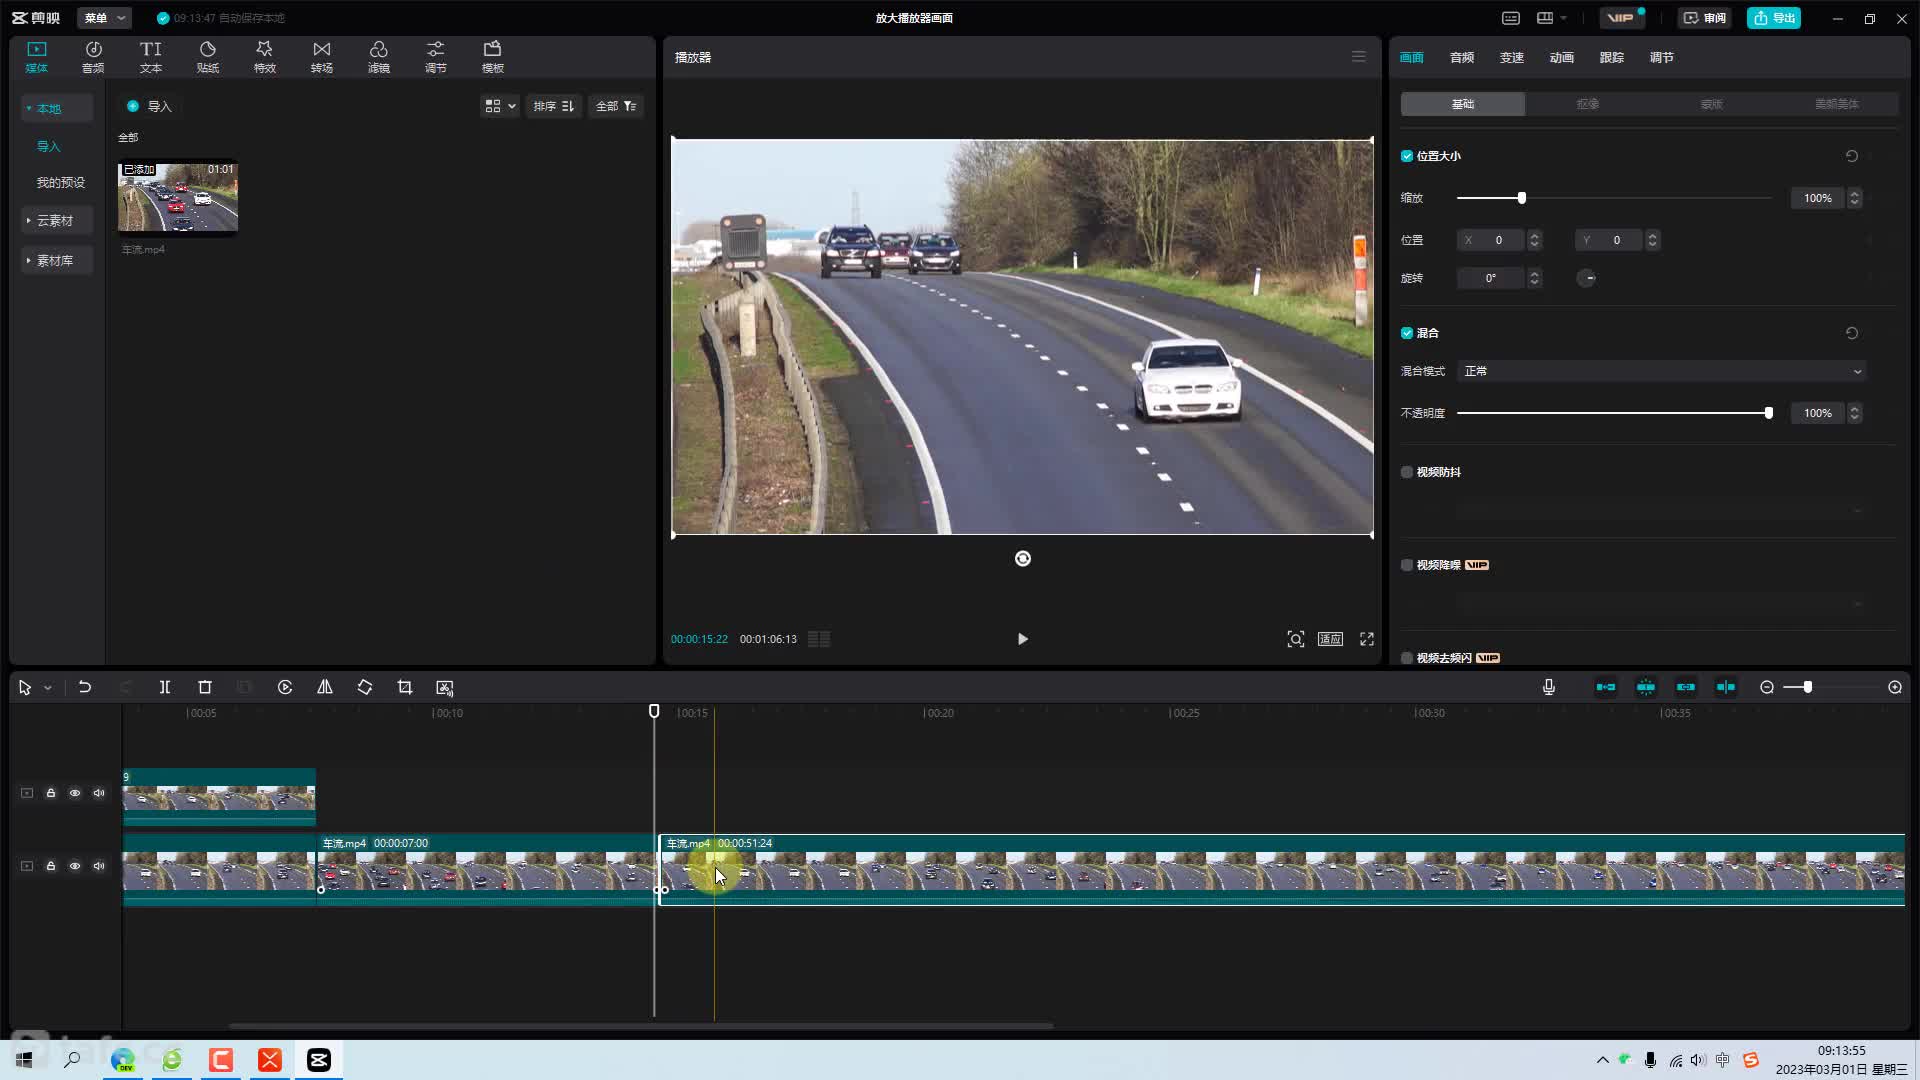Click the reverse playback icon in timeline toolbar

[285, 687]
